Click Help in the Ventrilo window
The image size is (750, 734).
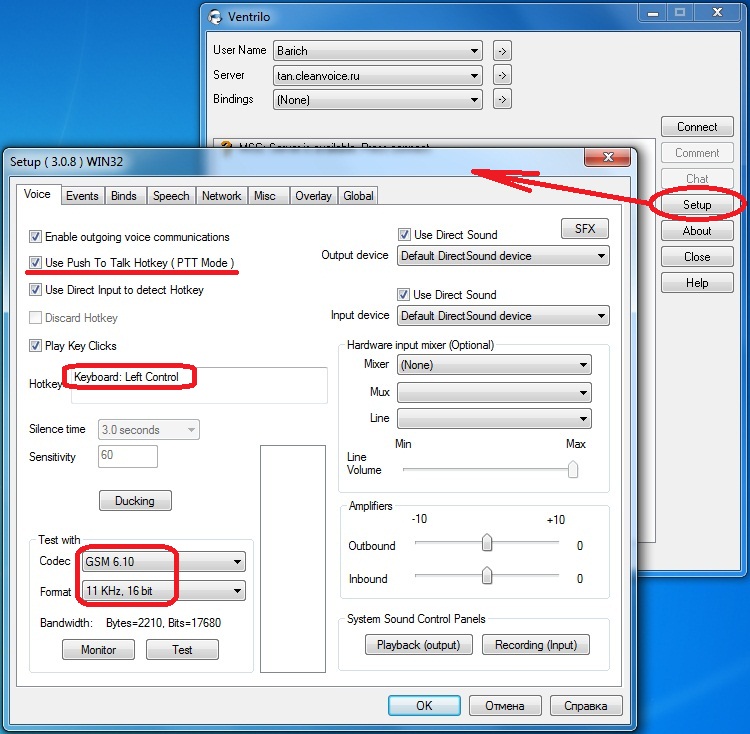[697, 283]
